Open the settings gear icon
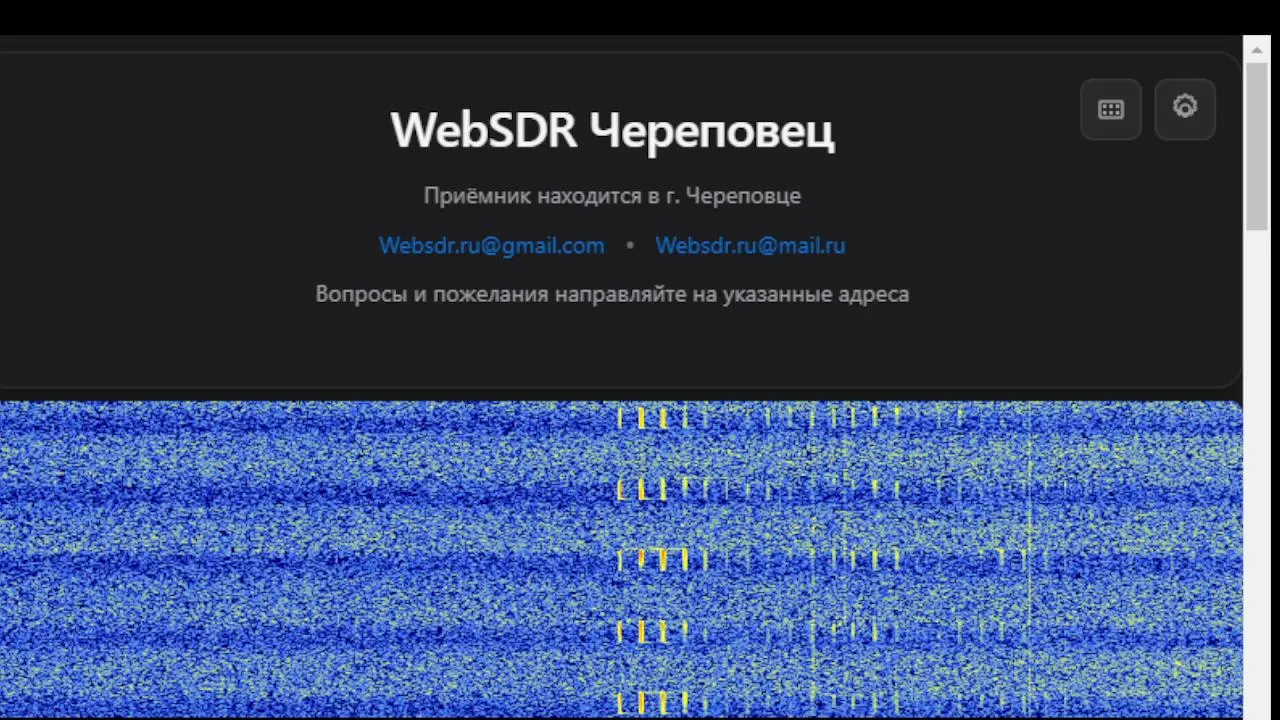1280x720 pixels. [1185, 109]
